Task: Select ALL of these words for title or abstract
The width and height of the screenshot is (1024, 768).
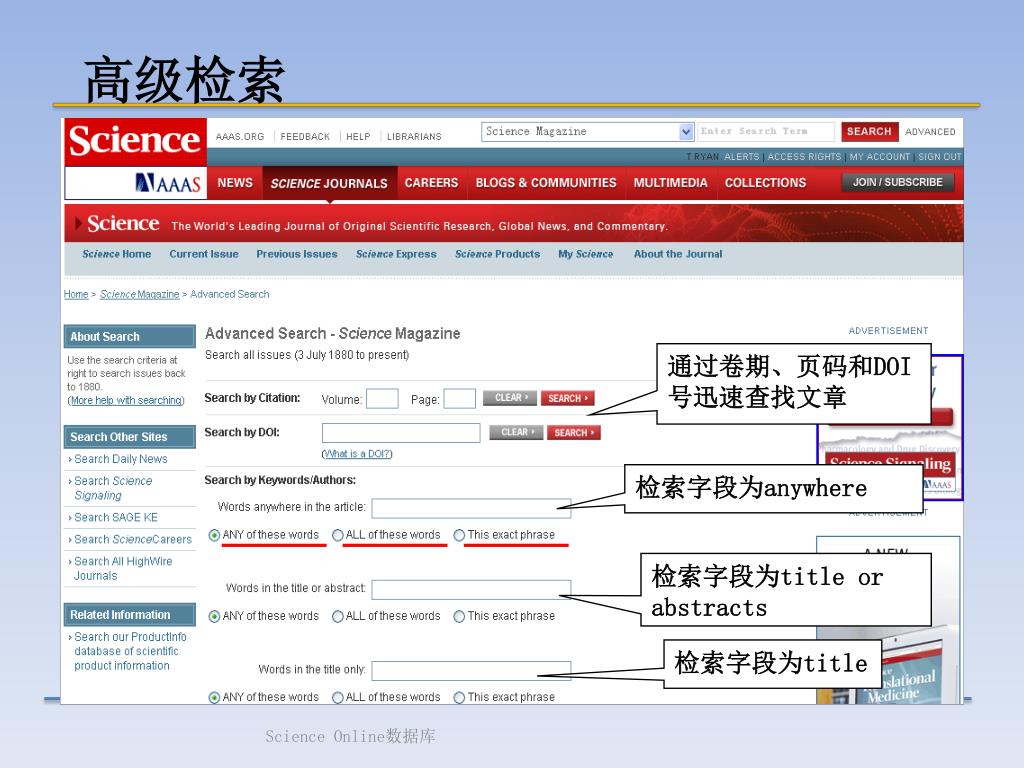Action: click(x=338, y=616)
